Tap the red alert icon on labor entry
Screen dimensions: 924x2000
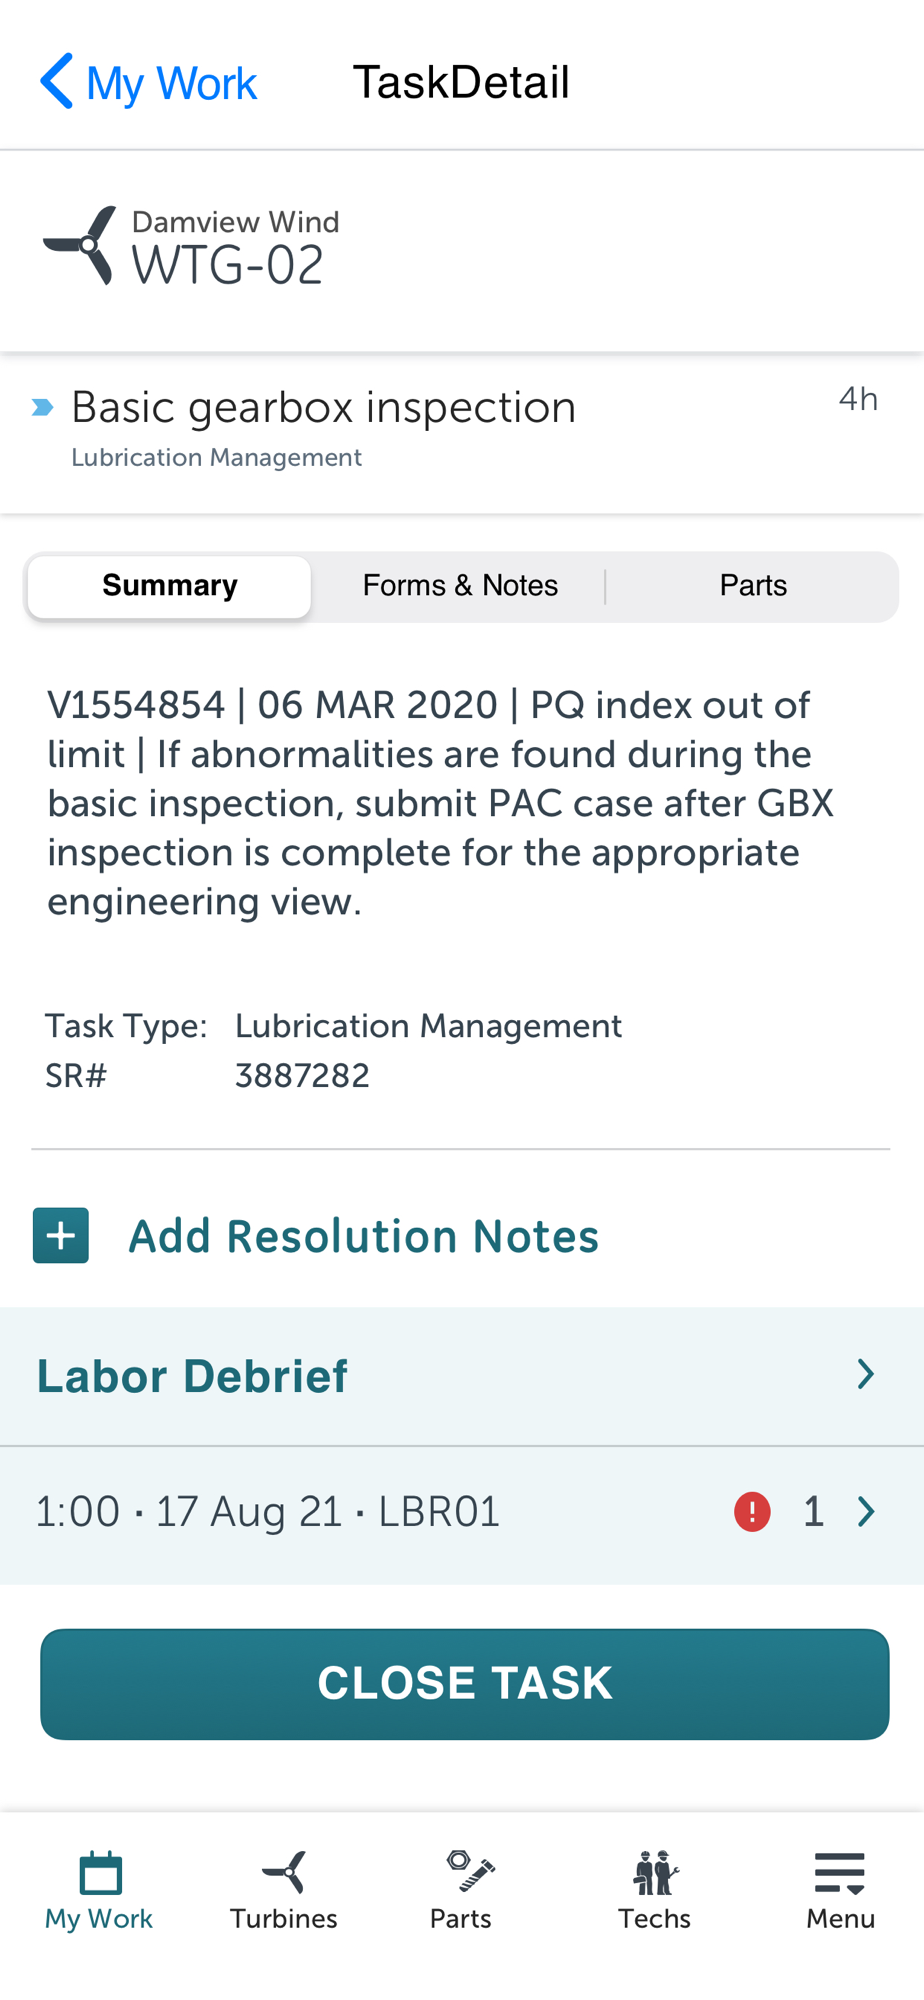coord(752,1512)
